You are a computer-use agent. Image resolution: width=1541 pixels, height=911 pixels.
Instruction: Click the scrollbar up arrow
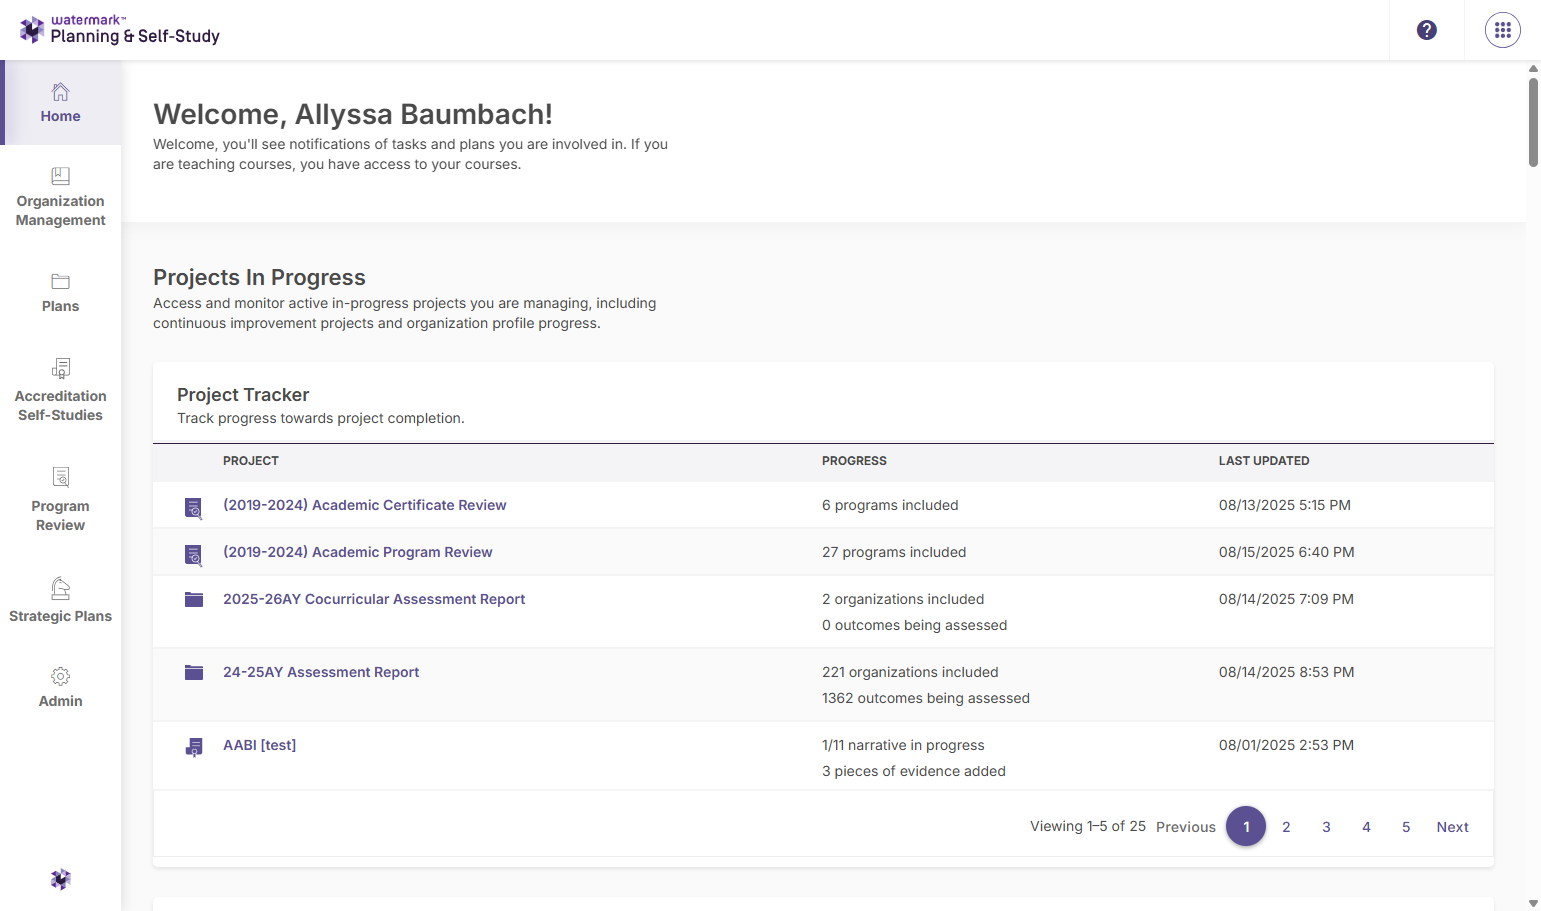[1533, 68]
